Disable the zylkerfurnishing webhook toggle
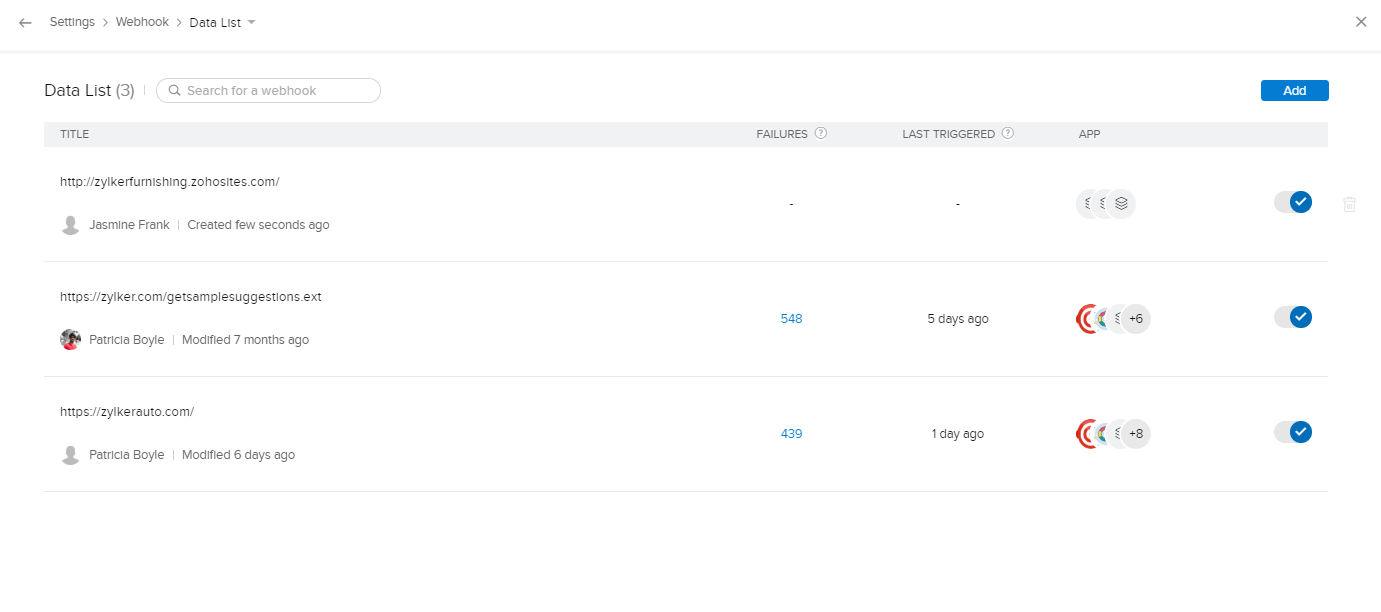 [x=1292, y=202]
